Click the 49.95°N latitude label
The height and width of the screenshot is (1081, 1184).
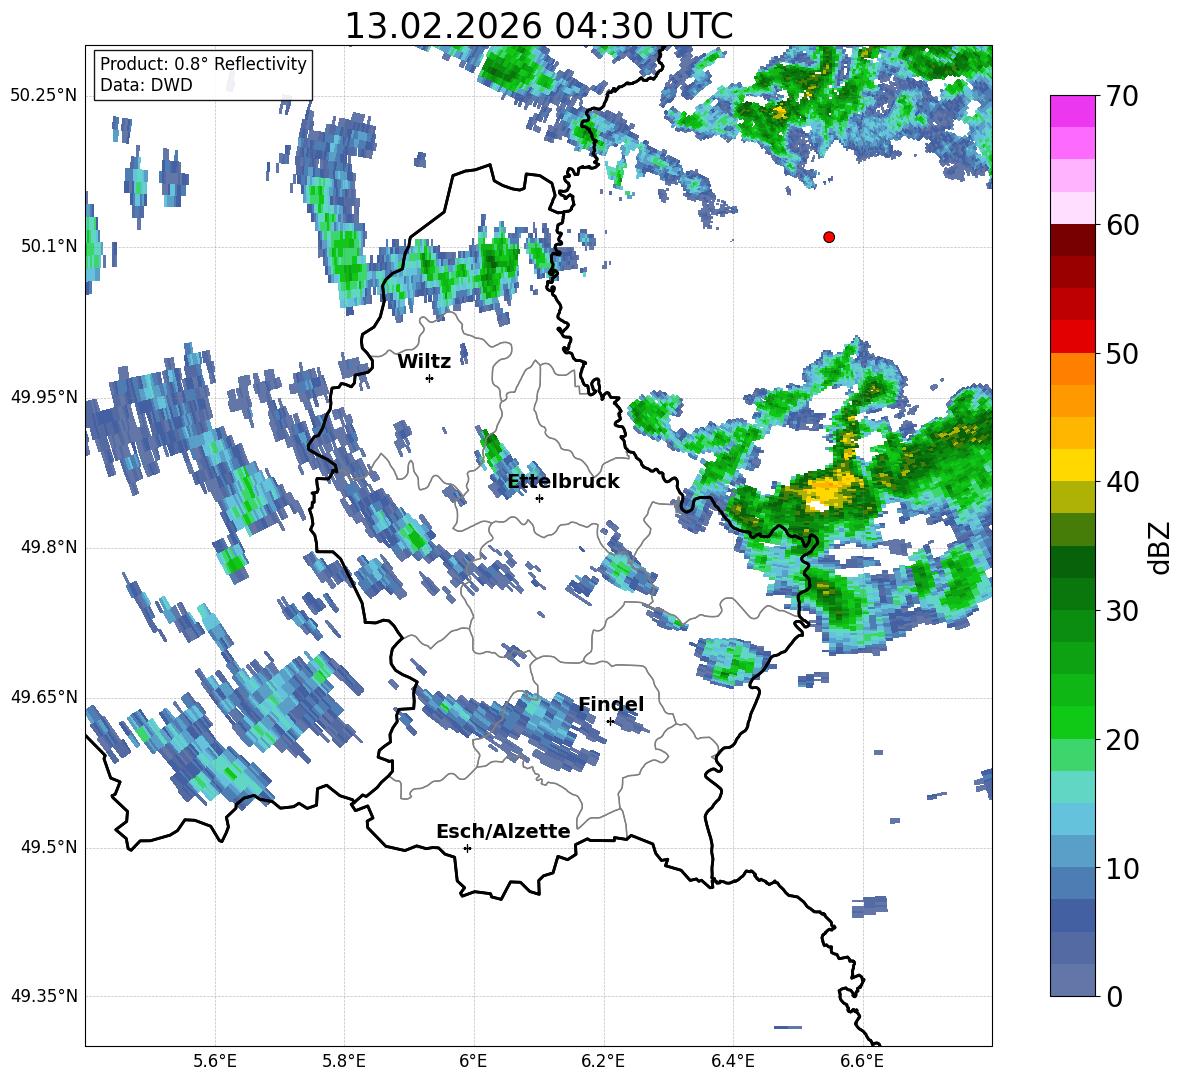pos(44,396)
